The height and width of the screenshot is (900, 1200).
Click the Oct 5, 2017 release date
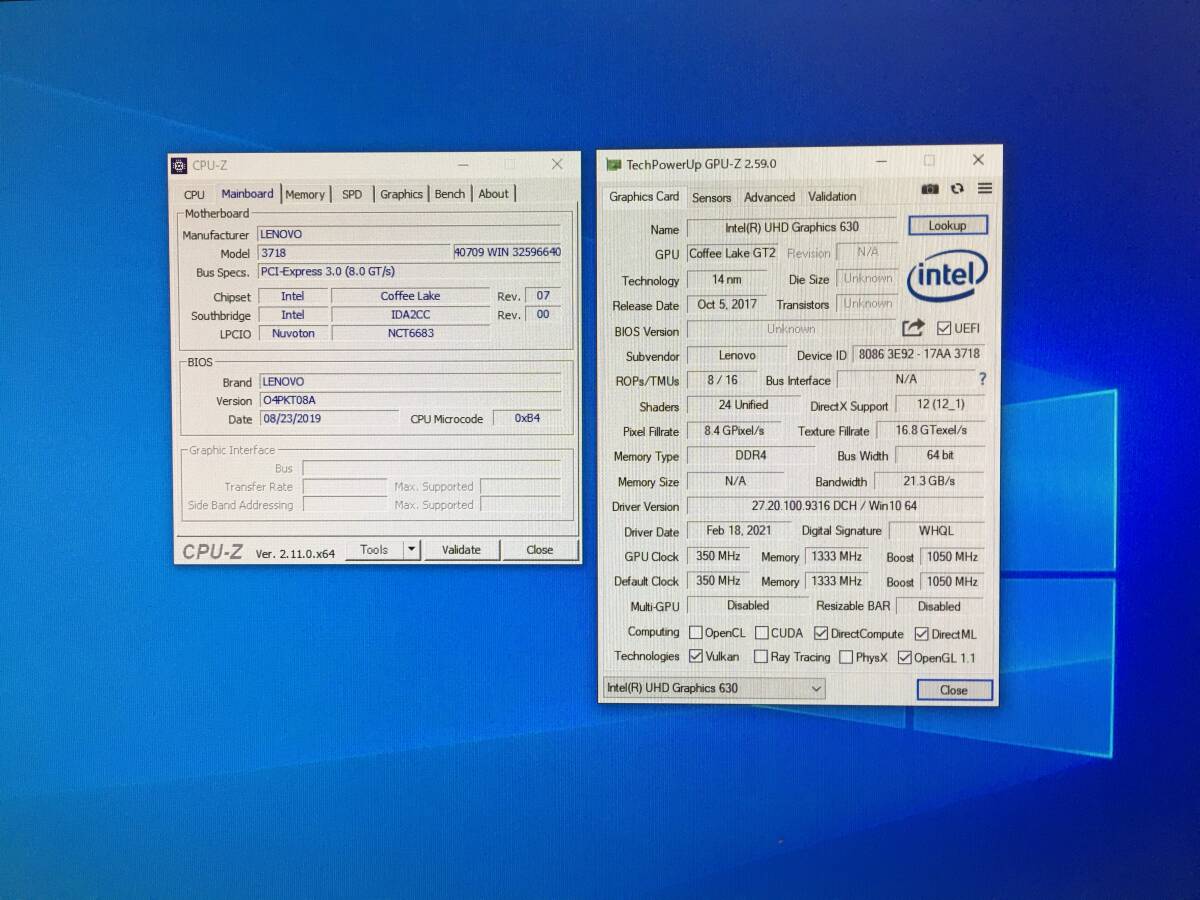tap(727, 304)
